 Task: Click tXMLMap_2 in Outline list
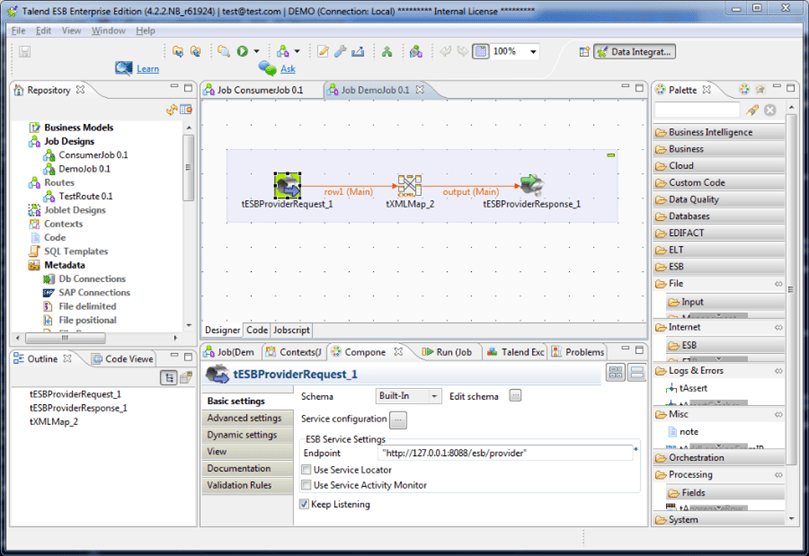[54, 421]
